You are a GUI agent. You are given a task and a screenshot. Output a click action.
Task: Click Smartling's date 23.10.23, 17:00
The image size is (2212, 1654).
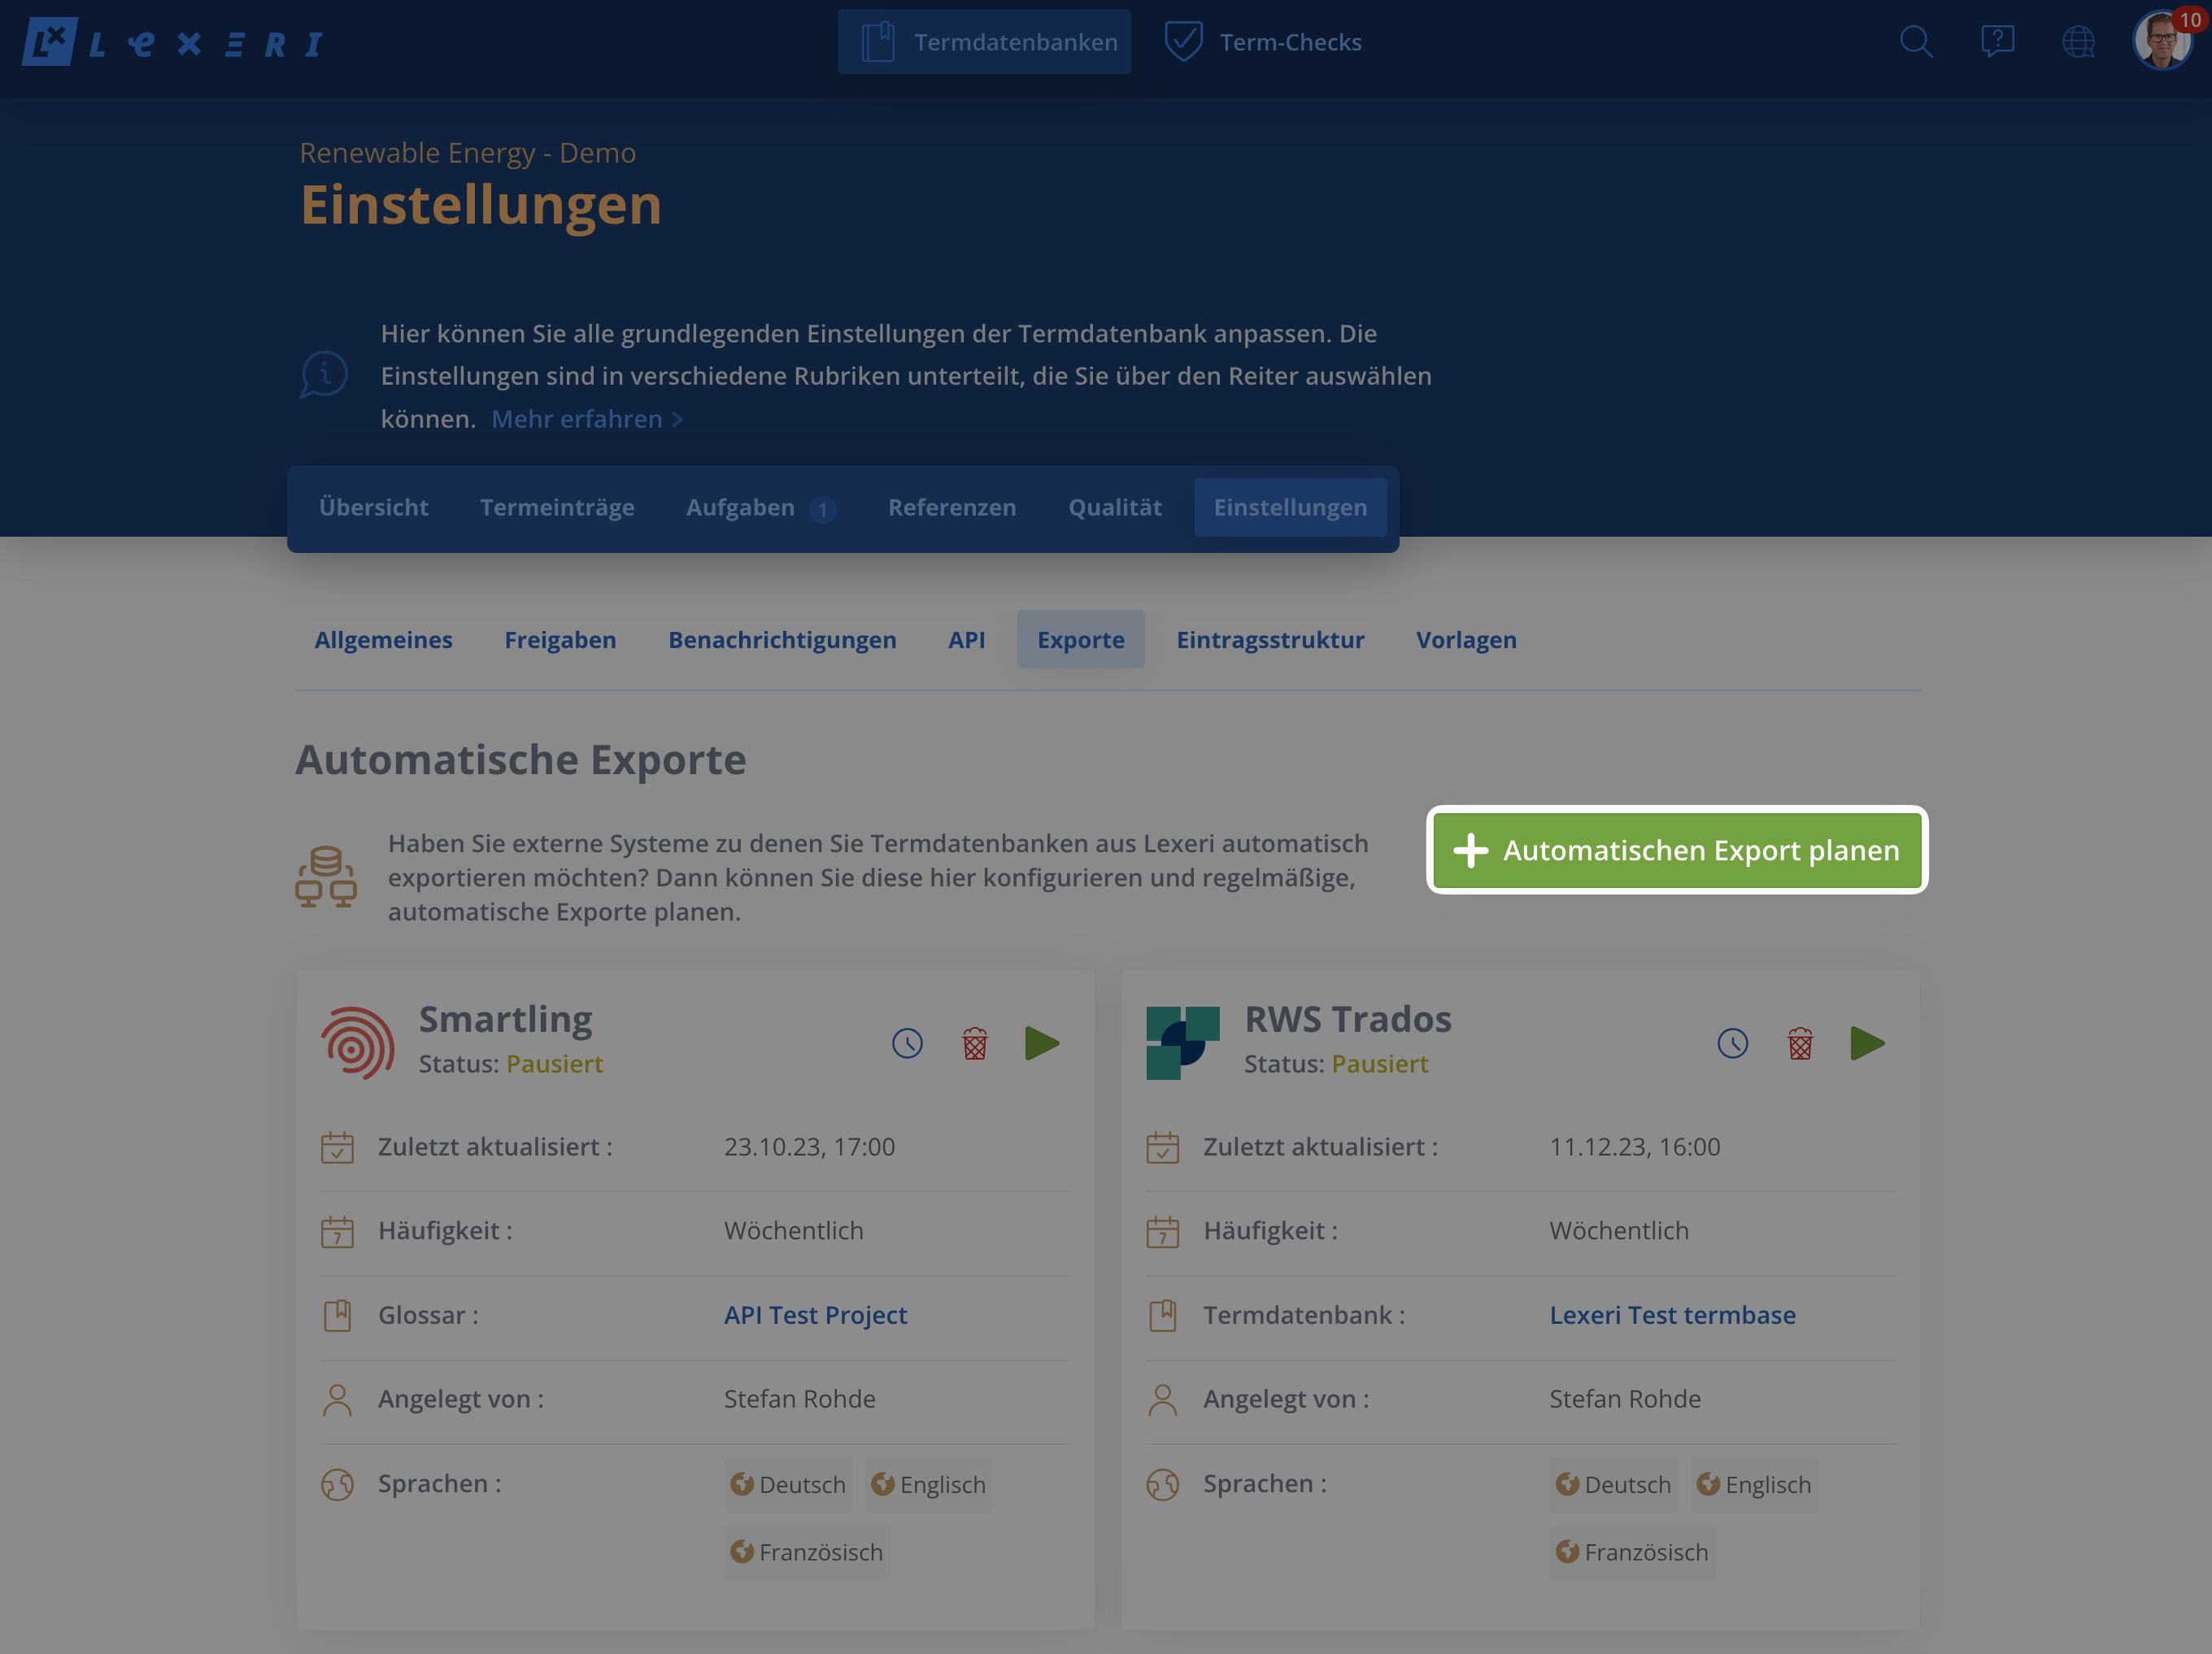pyautogui.click(x=809, y=1147)
